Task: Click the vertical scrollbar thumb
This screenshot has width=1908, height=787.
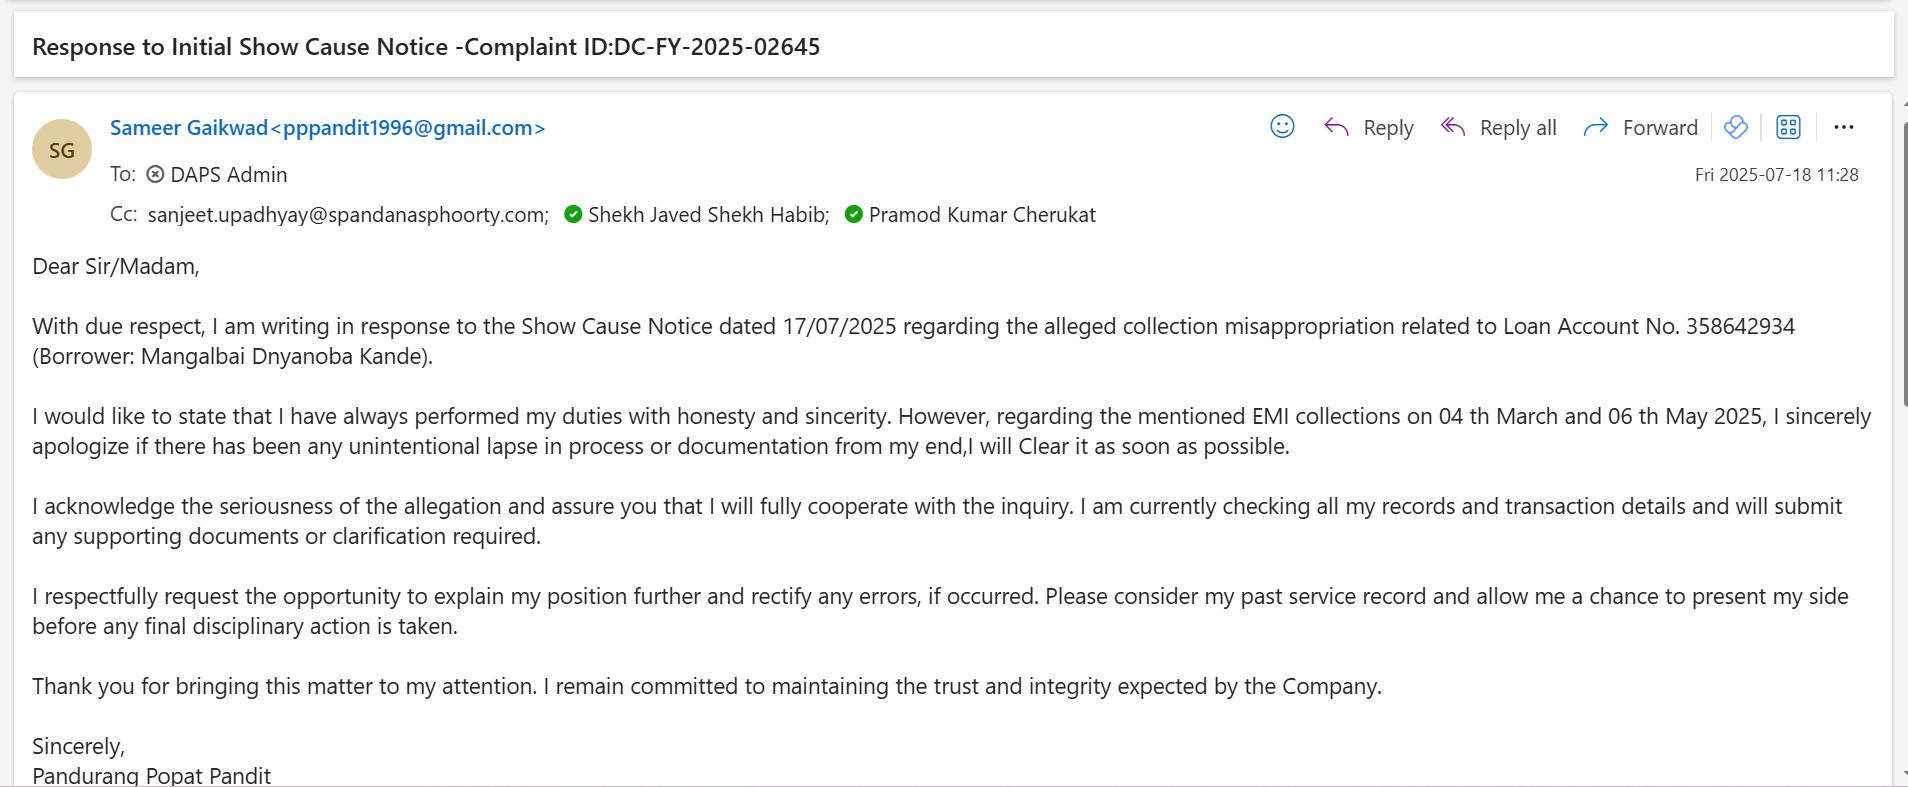Action: point(1904,260)
